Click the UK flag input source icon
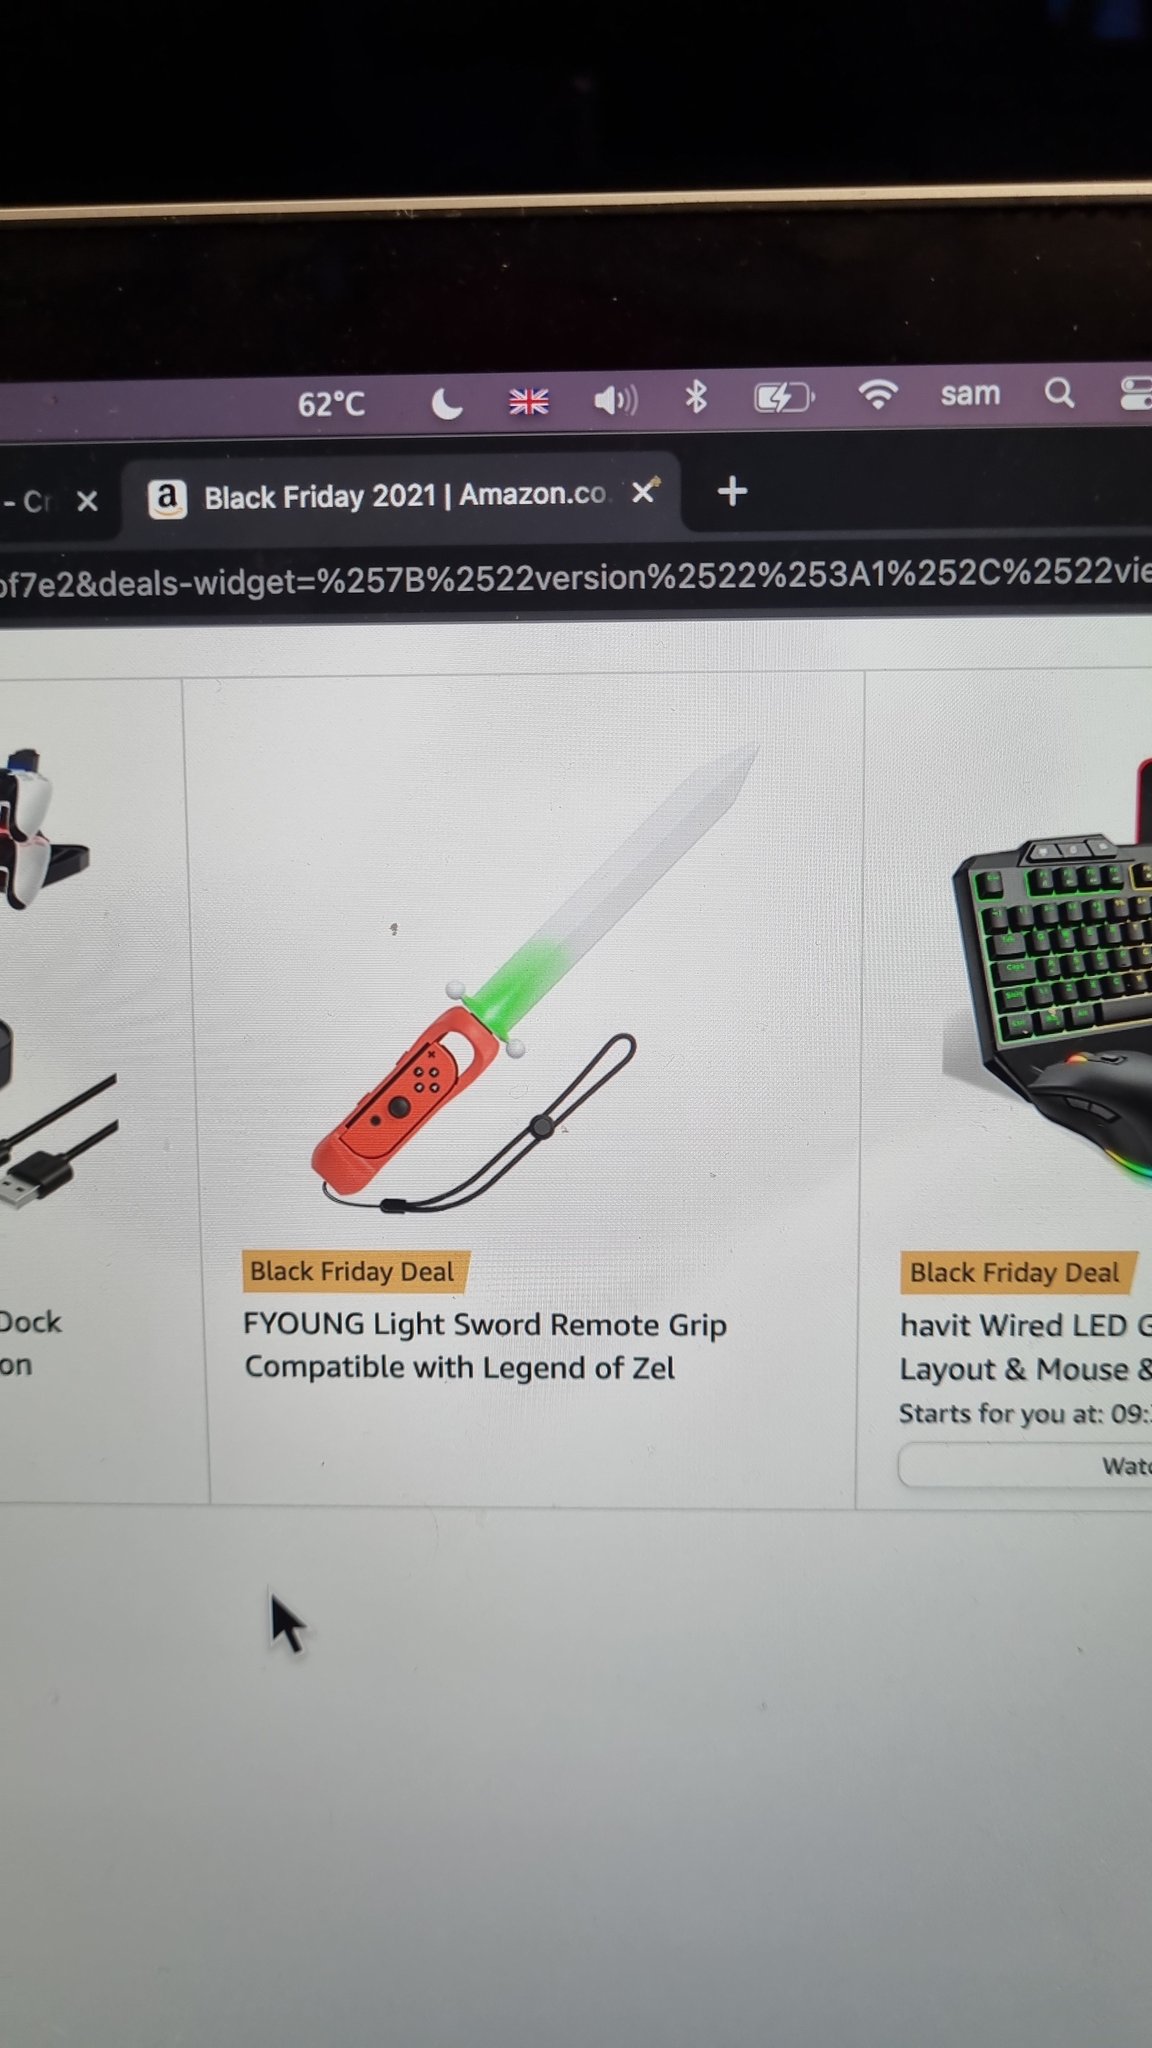Screen dimensions: 1152x2048 pyautogui.click(x=528, y=402)
